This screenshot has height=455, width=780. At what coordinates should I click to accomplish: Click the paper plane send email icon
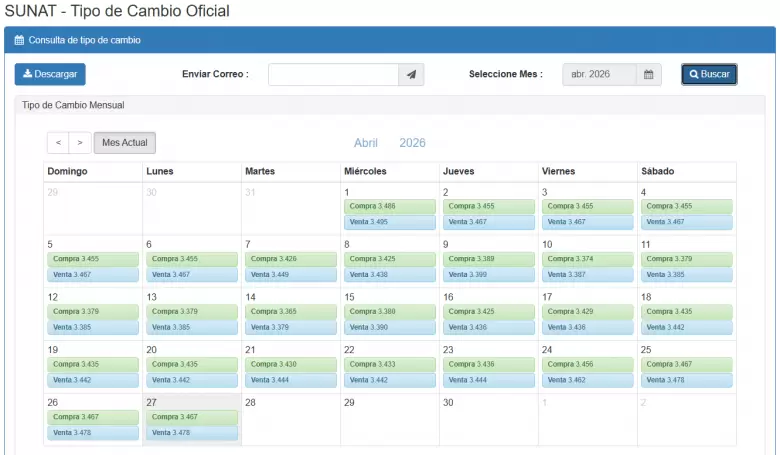click(411, 75)
